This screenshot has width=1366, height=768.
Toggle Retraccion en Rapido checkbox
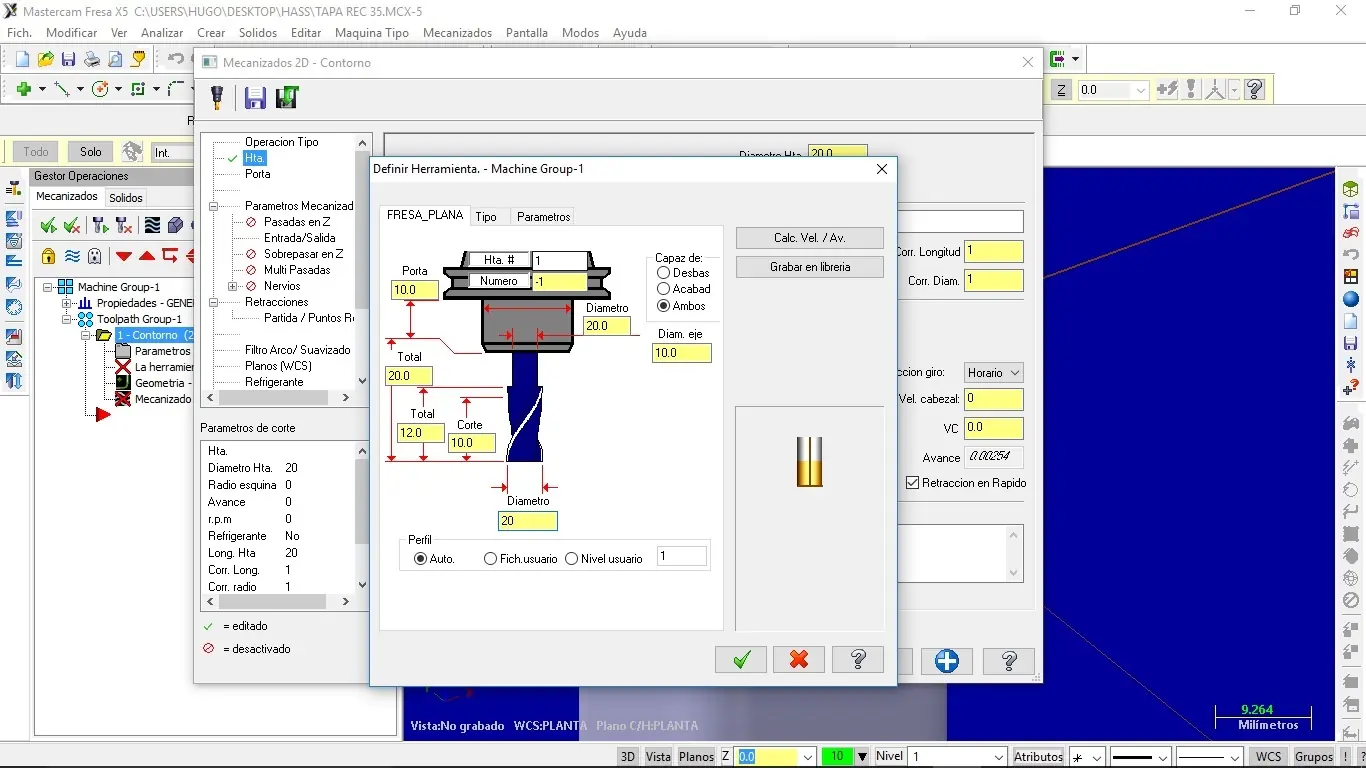point(912,483)
